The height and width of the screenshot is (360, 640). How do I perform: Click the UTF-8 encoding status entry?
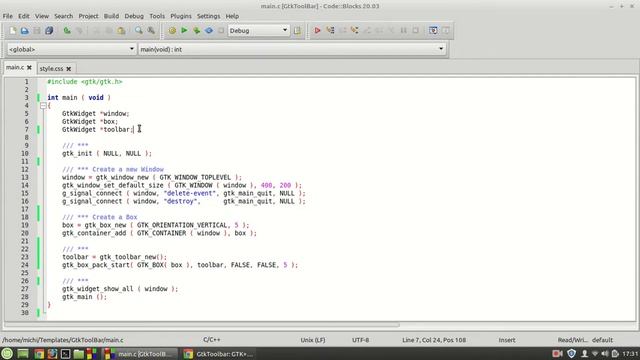pos(360,340)
